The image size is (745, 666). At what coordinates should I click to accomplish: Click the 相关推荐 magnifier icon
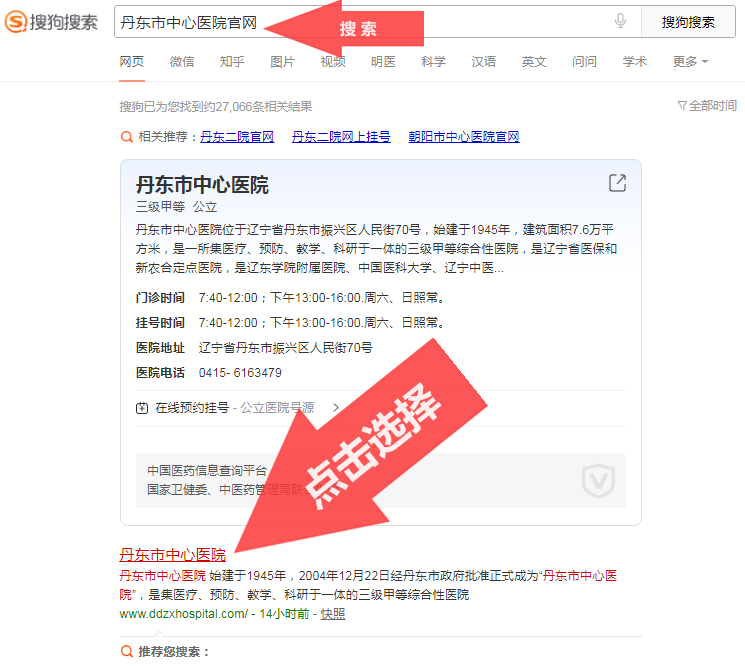127,137
